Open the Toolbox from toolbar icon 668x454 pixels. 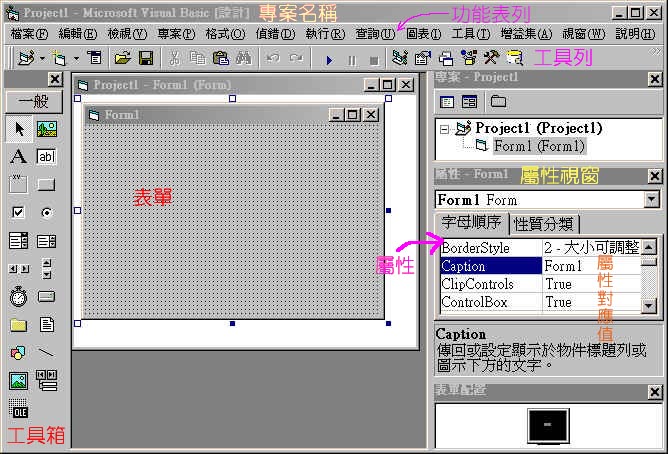pyautogui.click(x=492, y=57)
